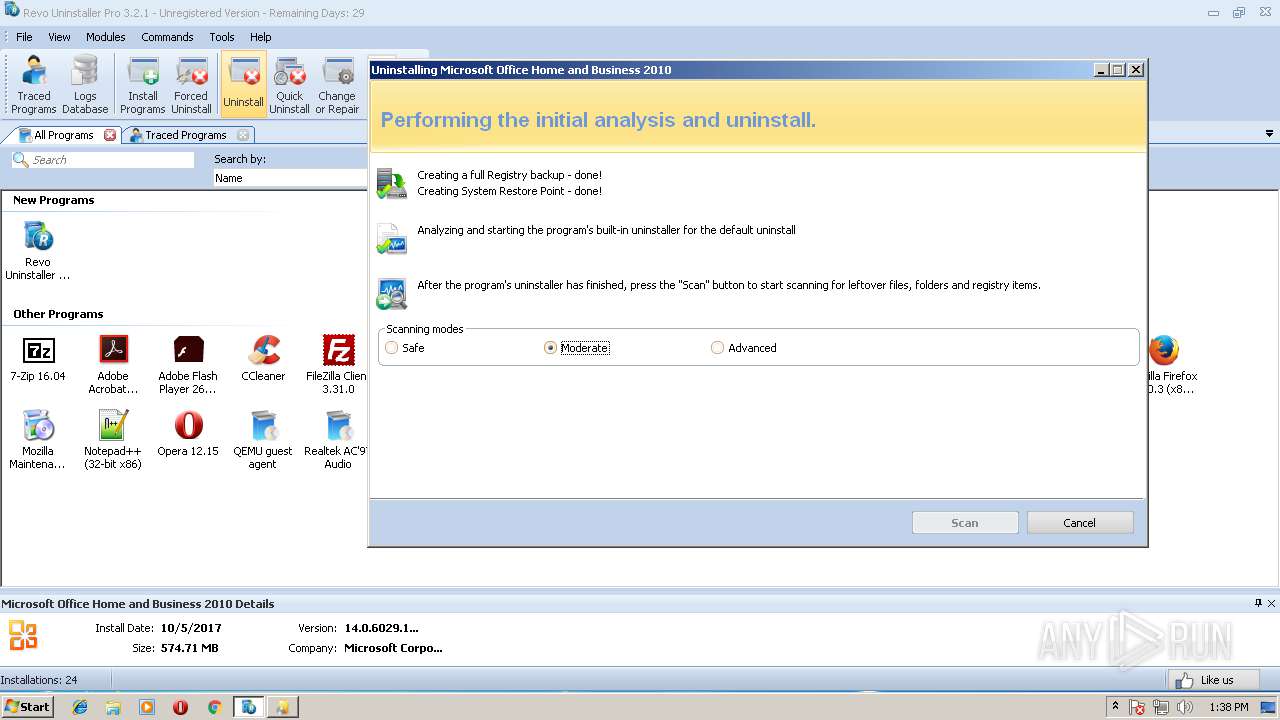Start Forced Uninstall from toolbar

(x=191, y=85)
